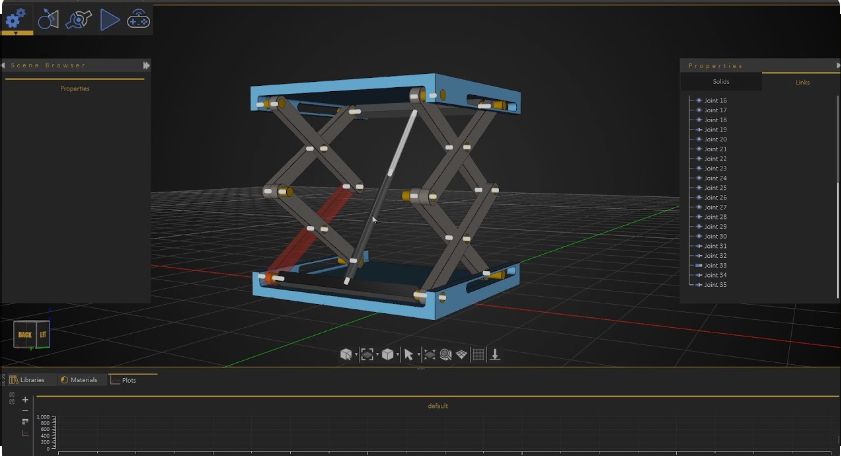Switch to the Links tab
The height and width of the screenshot is (456, 841).
click(802, 82)
